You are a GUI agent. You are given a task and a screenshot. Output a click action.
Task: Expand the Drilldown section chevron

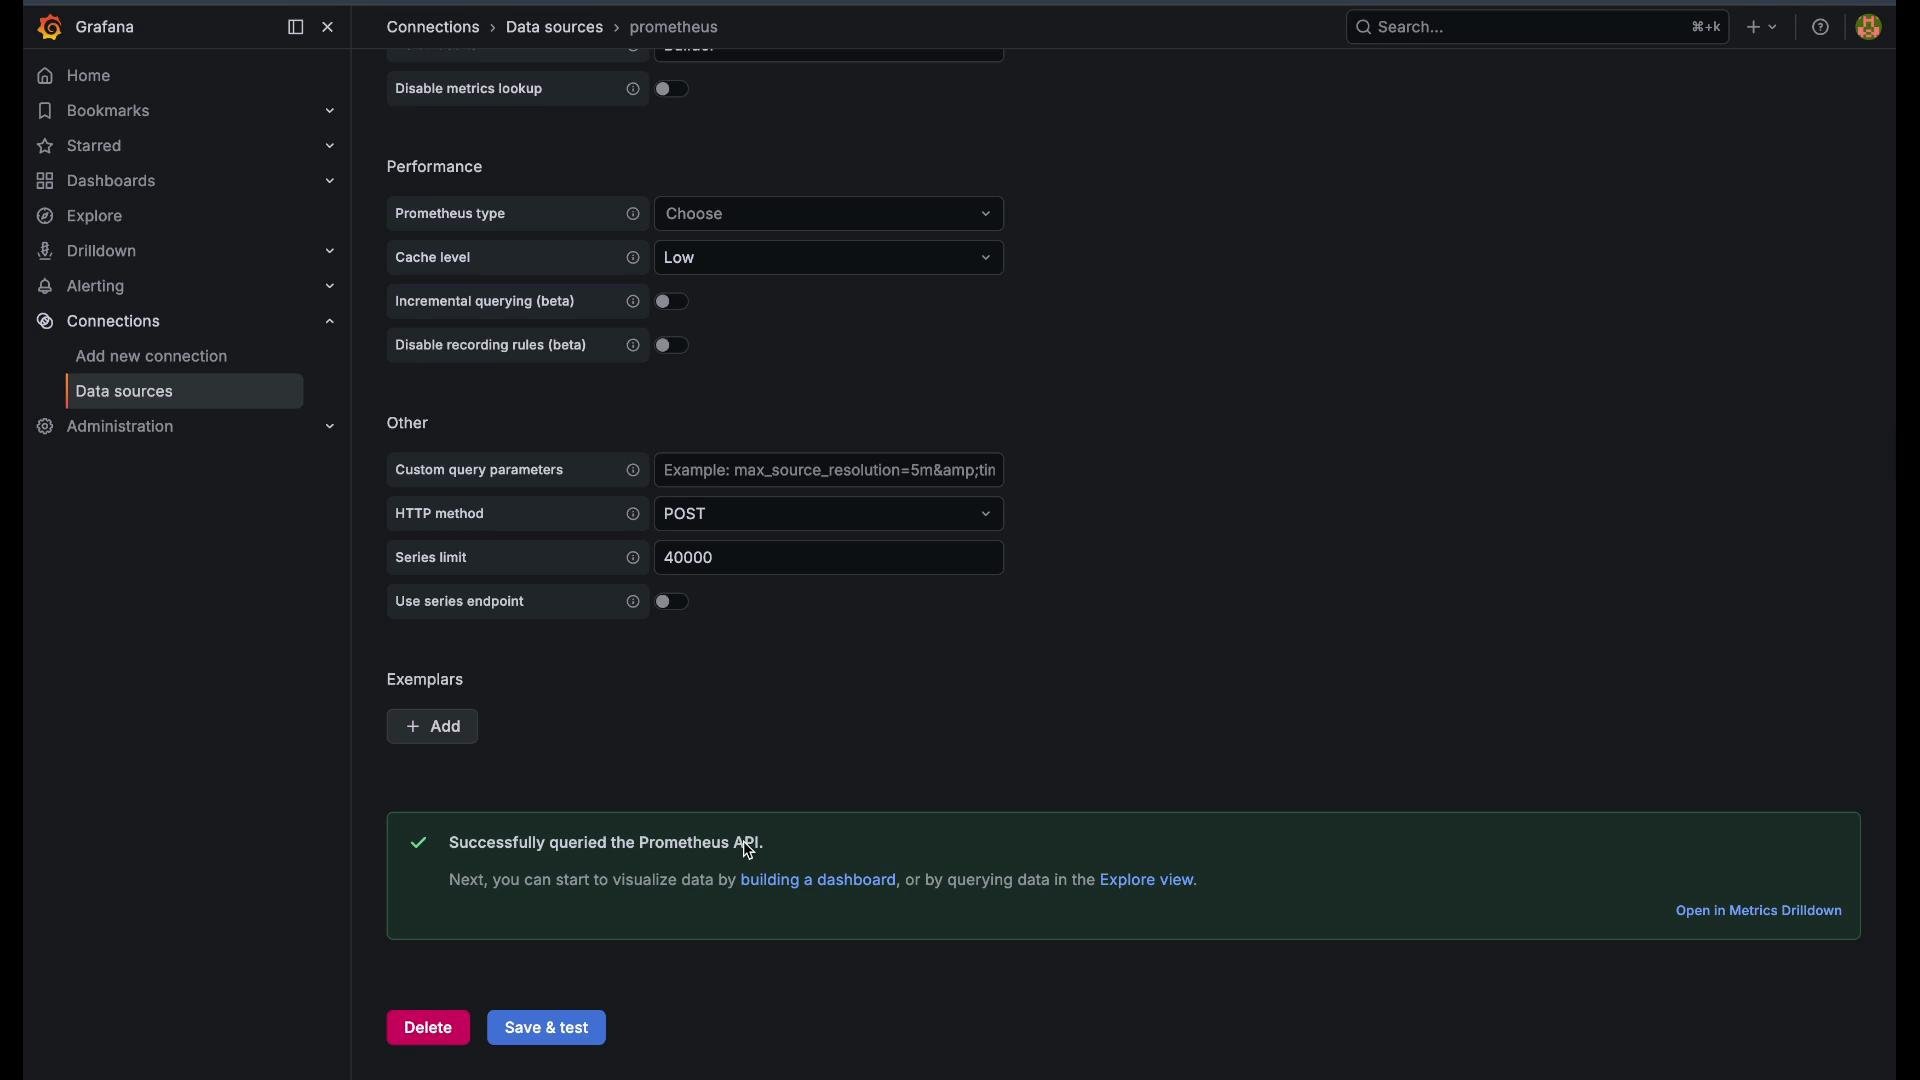(x=330, y=252)
